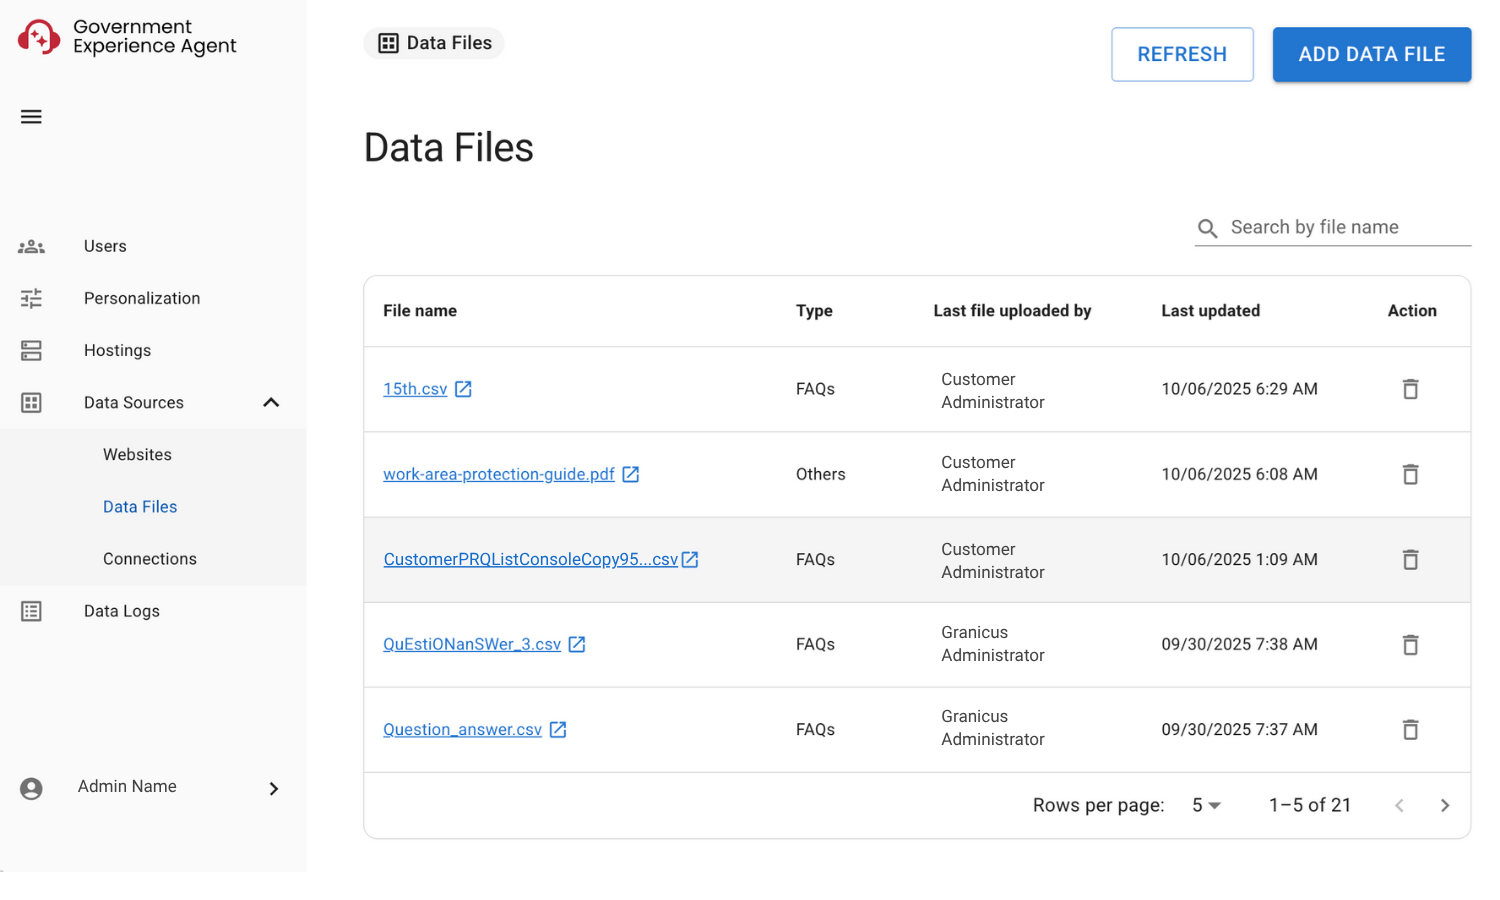Collapse the Data Sources section chevron
Image resolution: width=1500 pixels, height=900 pixels.
271,402
